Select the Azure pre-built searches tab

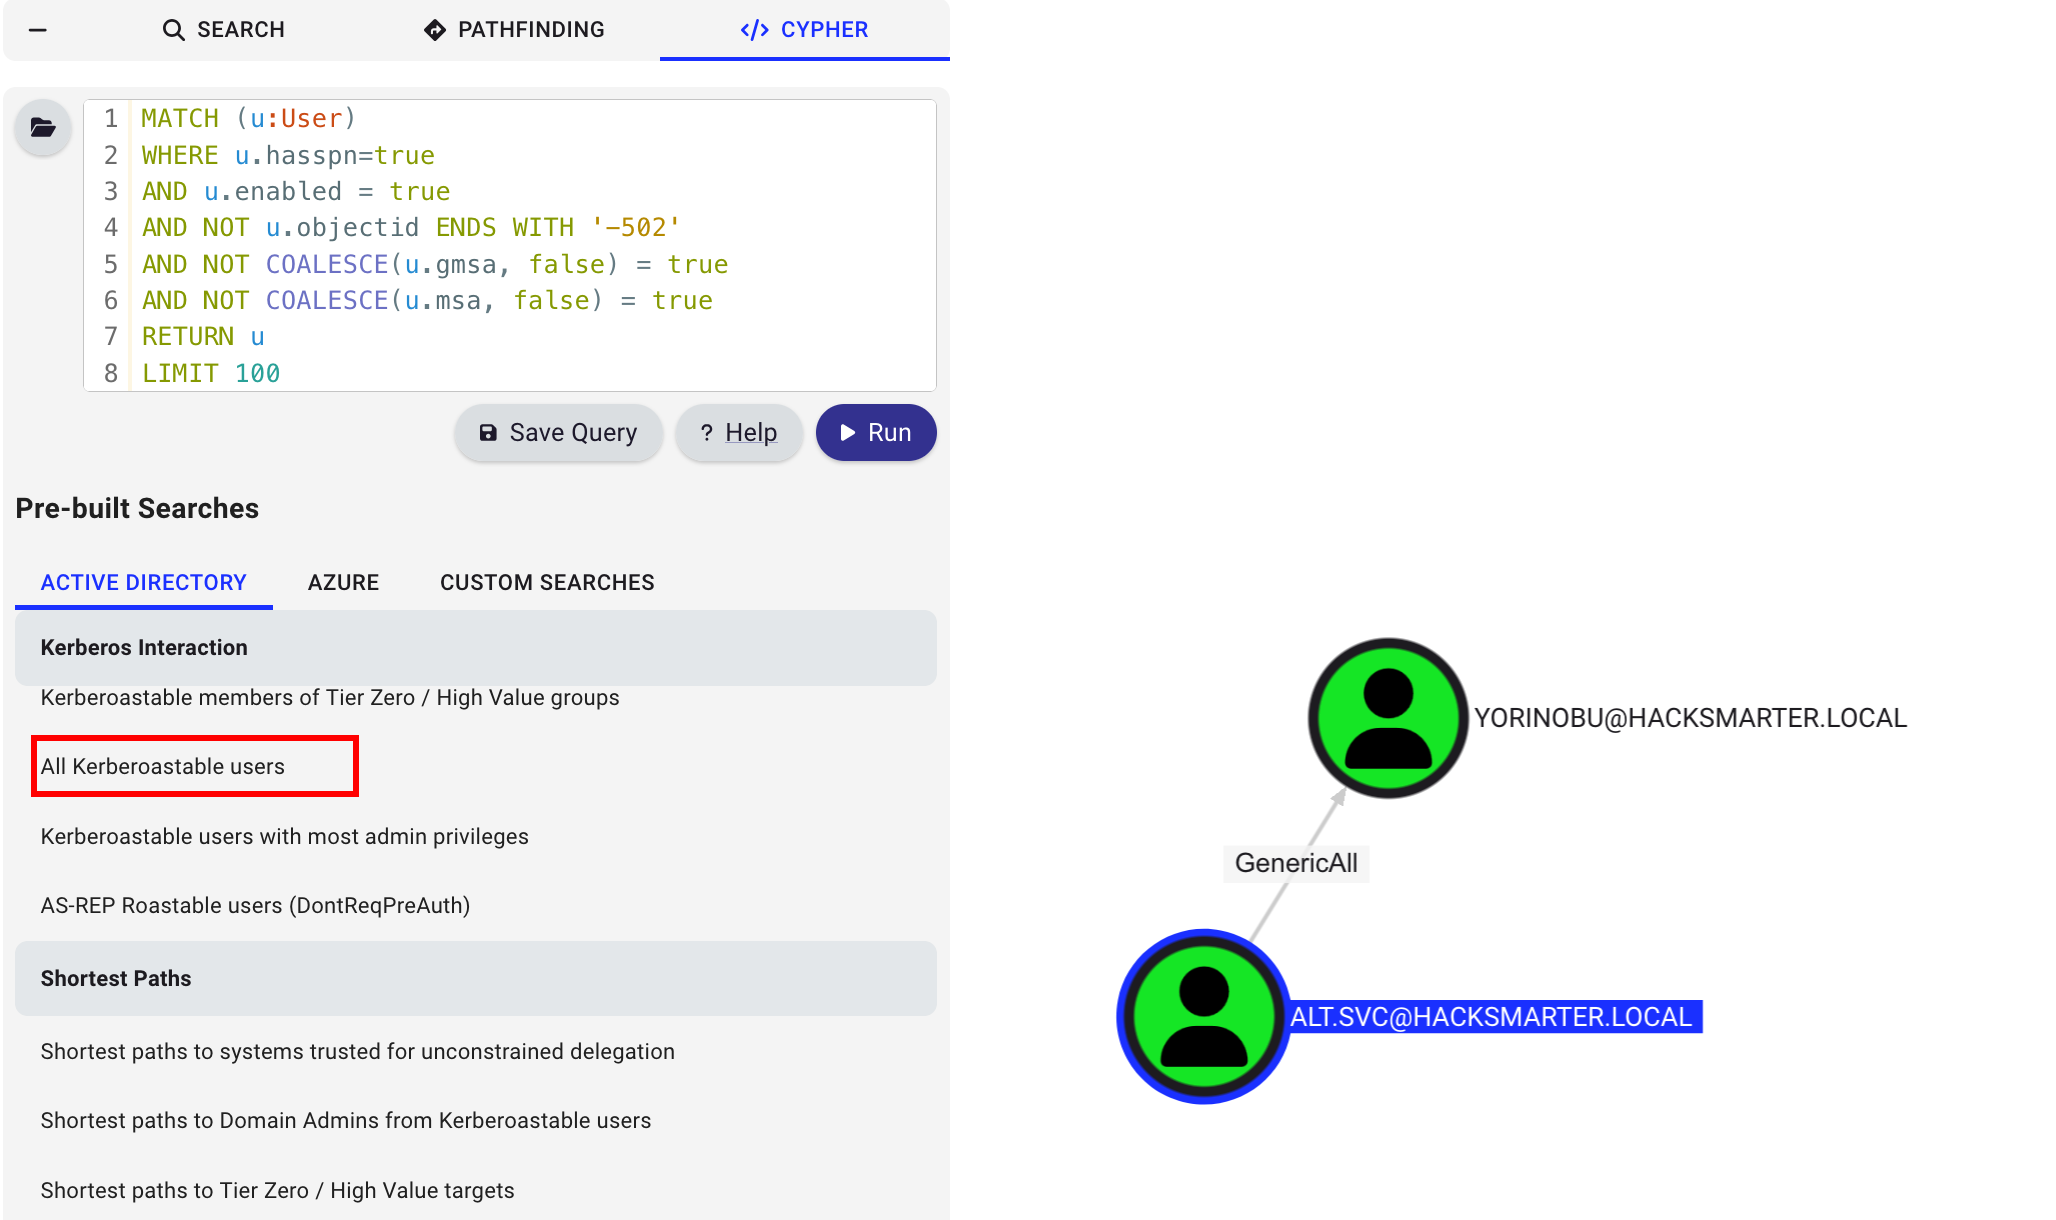343,583
